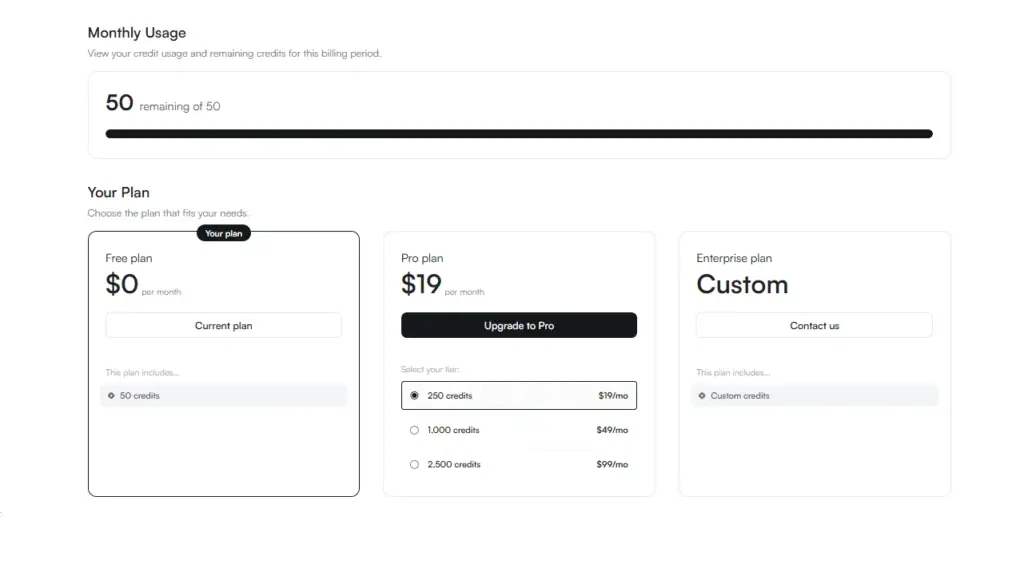Click the large "Custom" price text
Image resolution: width=1024 pixels, height=576 pixels.
tap(742, 285)
